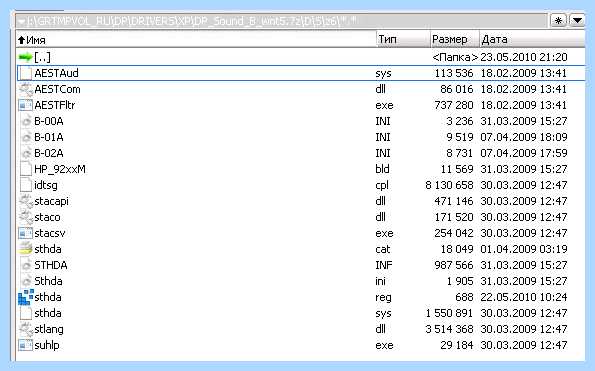Select the STHDA name in the INF row
This screenshot has height=371, width=595.
tap(51, 265)
